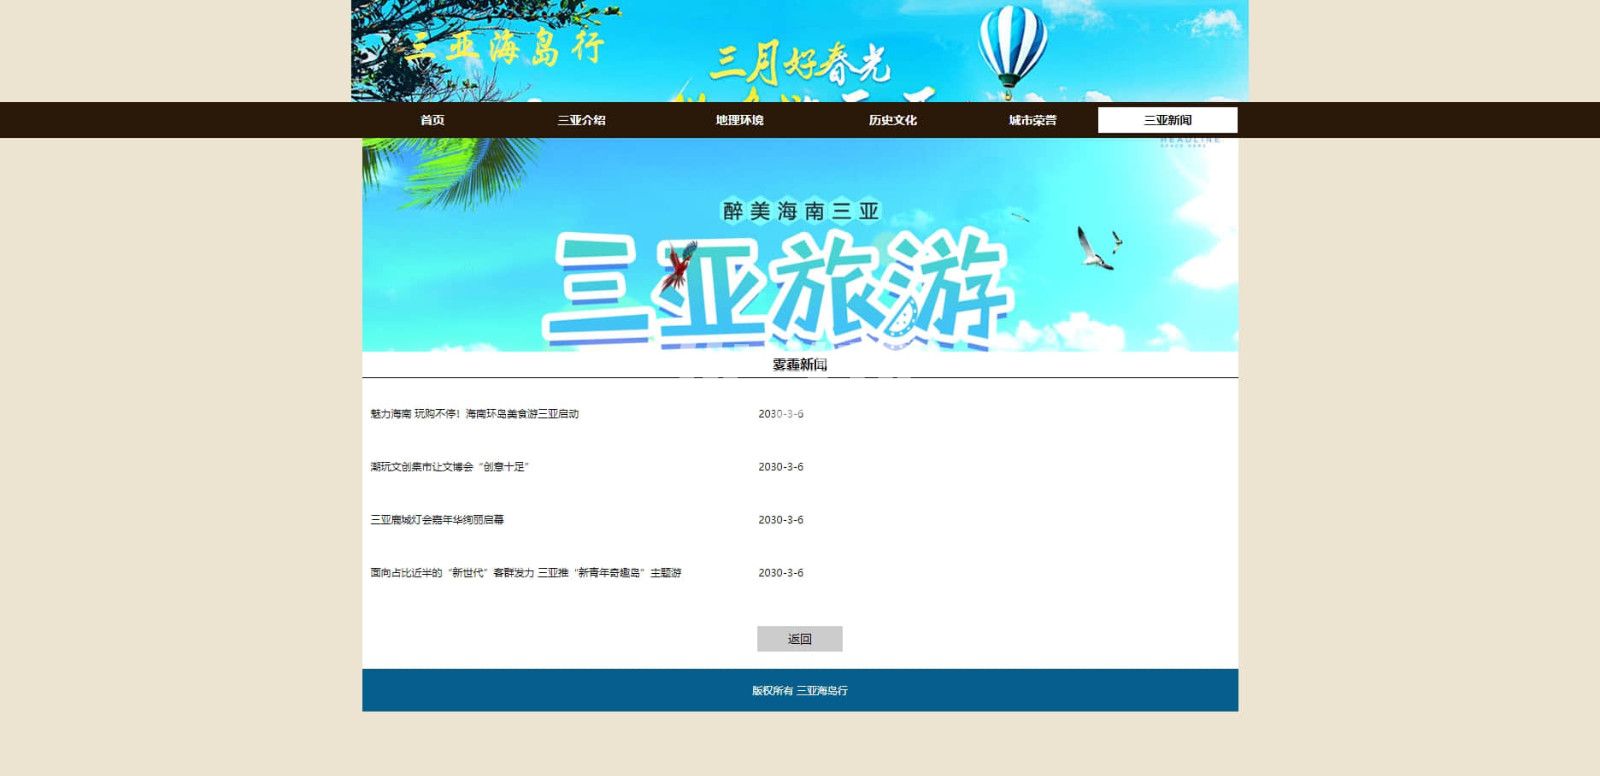Viewport: 1600px width, 776px height.
Task: Click the red parrot on the banner
Action: click(x=680, y=265)
